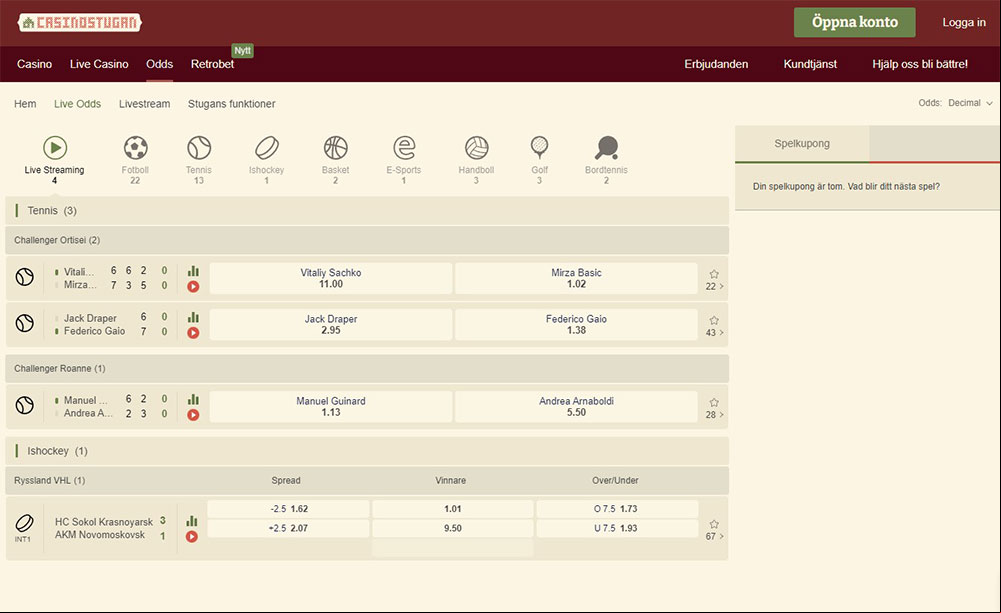Go to the Hem tab
The image size is (1001, 613).
click(x=26, y=103)
